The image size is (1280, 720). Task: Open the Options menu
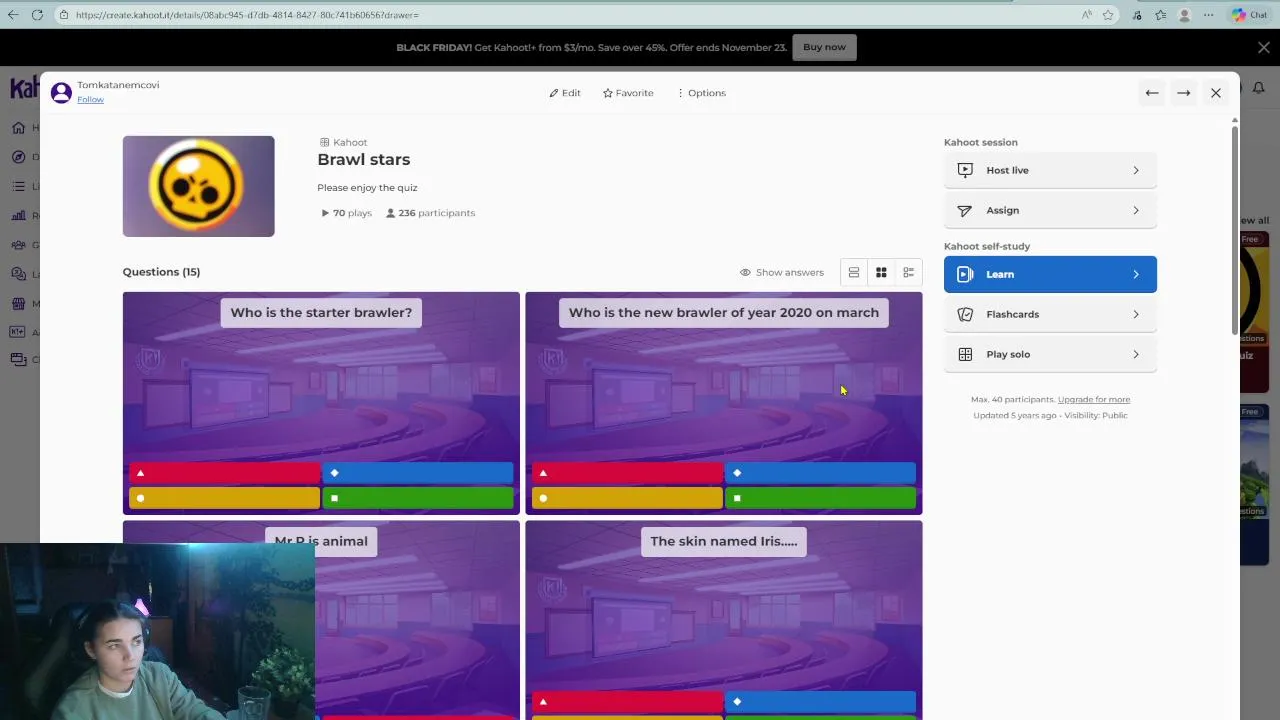[x=701, y=93]
